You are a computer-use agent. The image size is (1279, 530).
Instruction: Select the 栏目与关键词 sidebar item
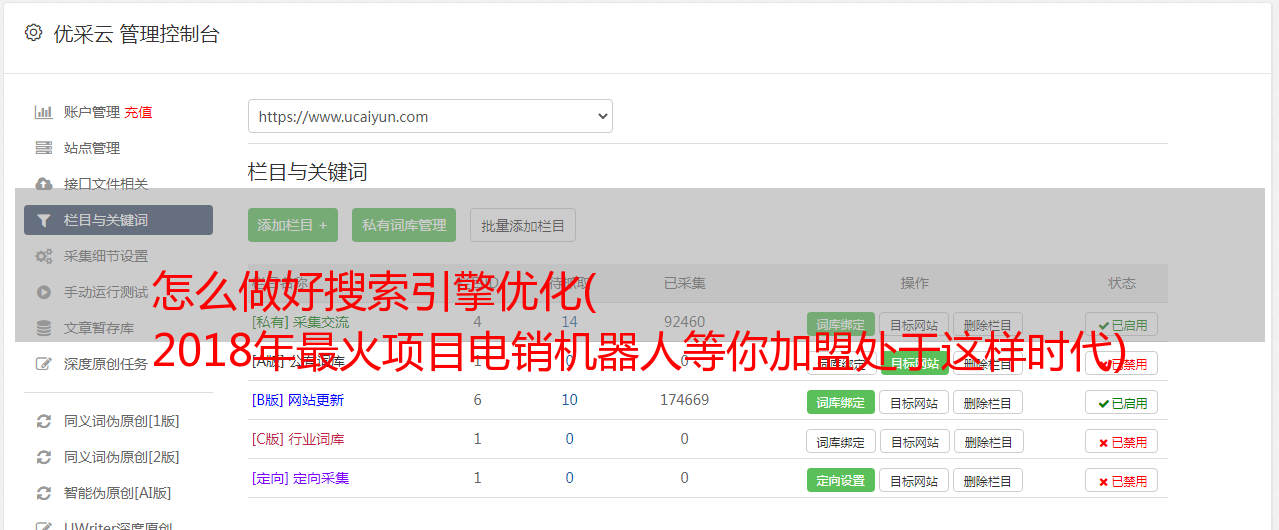point(118,220)
